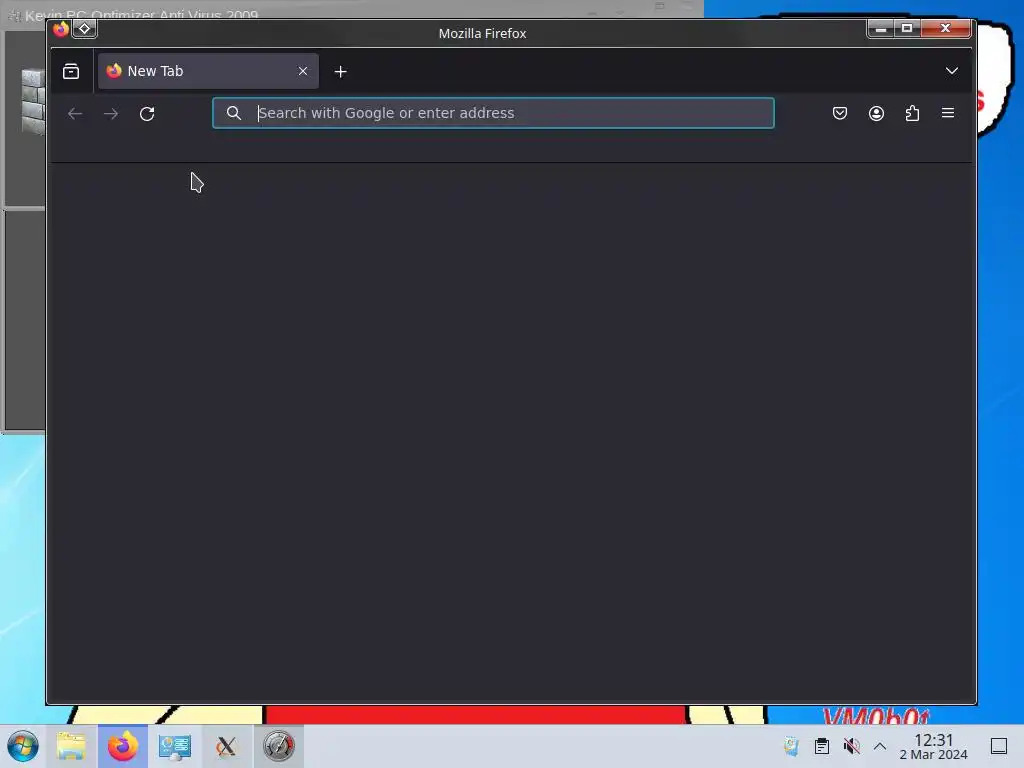
Task: Expand the list all tabs chevron
Action: [x=952, y=71]
